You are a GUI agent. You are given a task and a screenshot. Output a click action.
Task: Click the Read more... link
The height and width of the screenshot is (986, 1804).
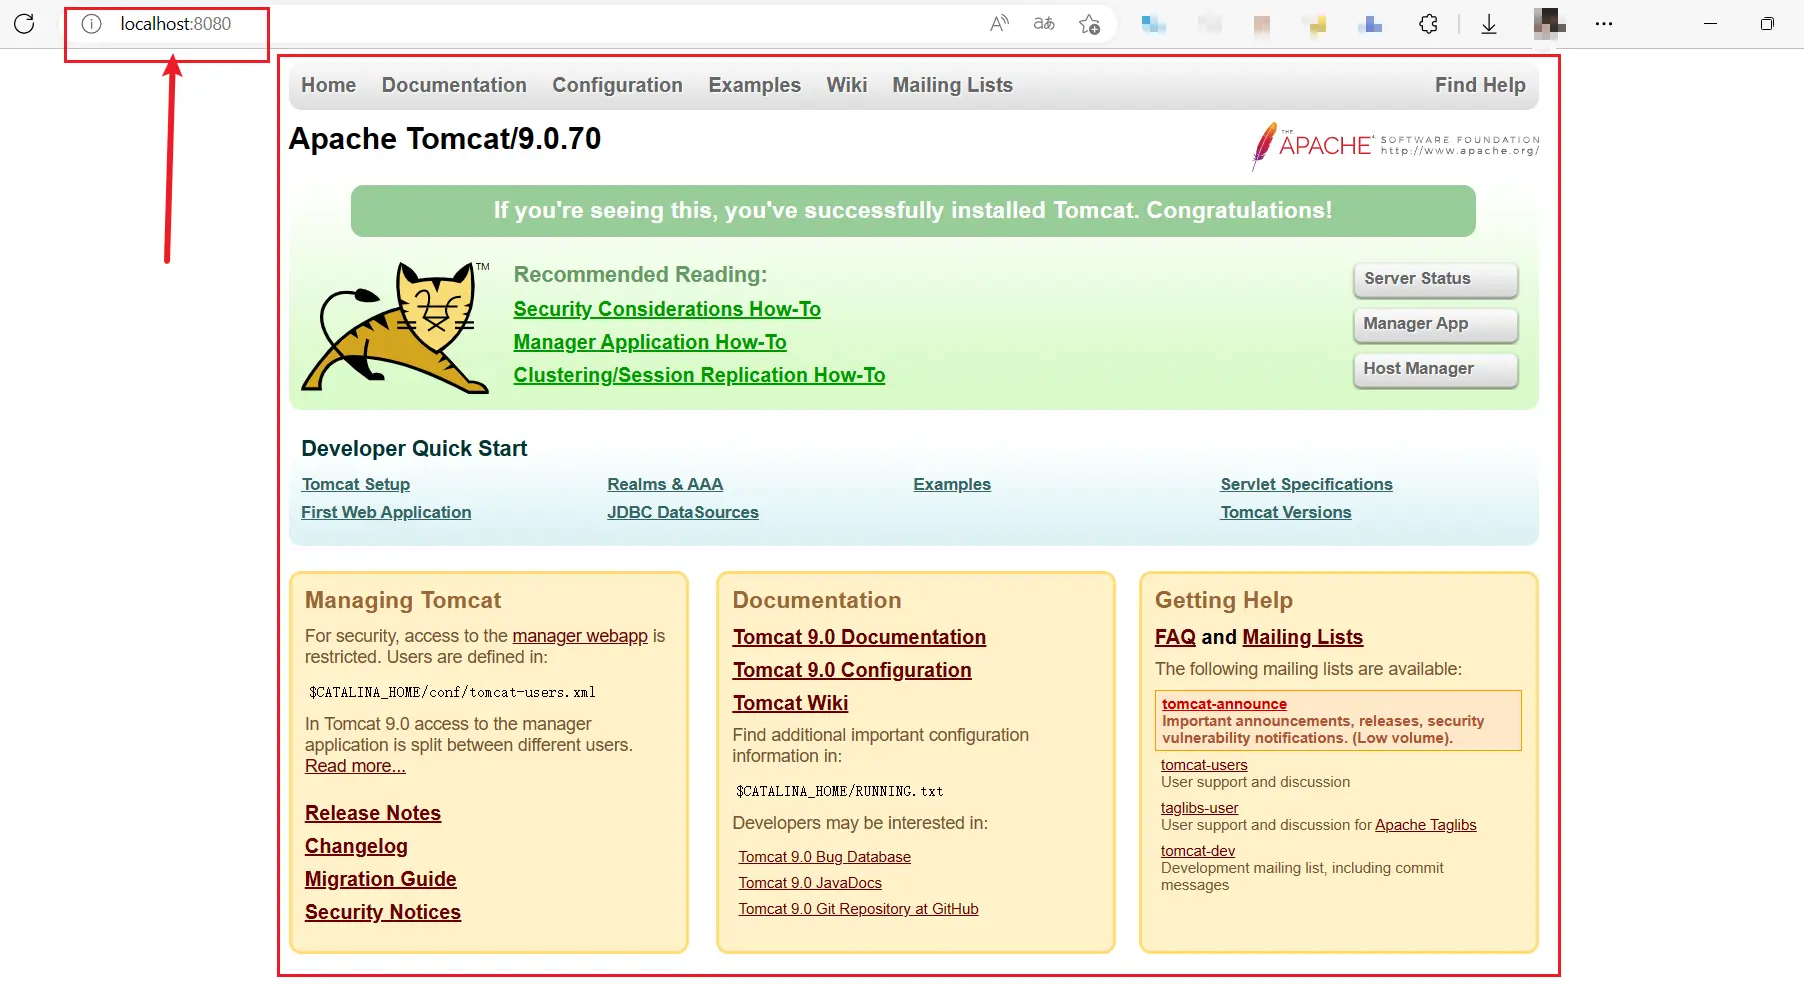click(x=355, y=766)
